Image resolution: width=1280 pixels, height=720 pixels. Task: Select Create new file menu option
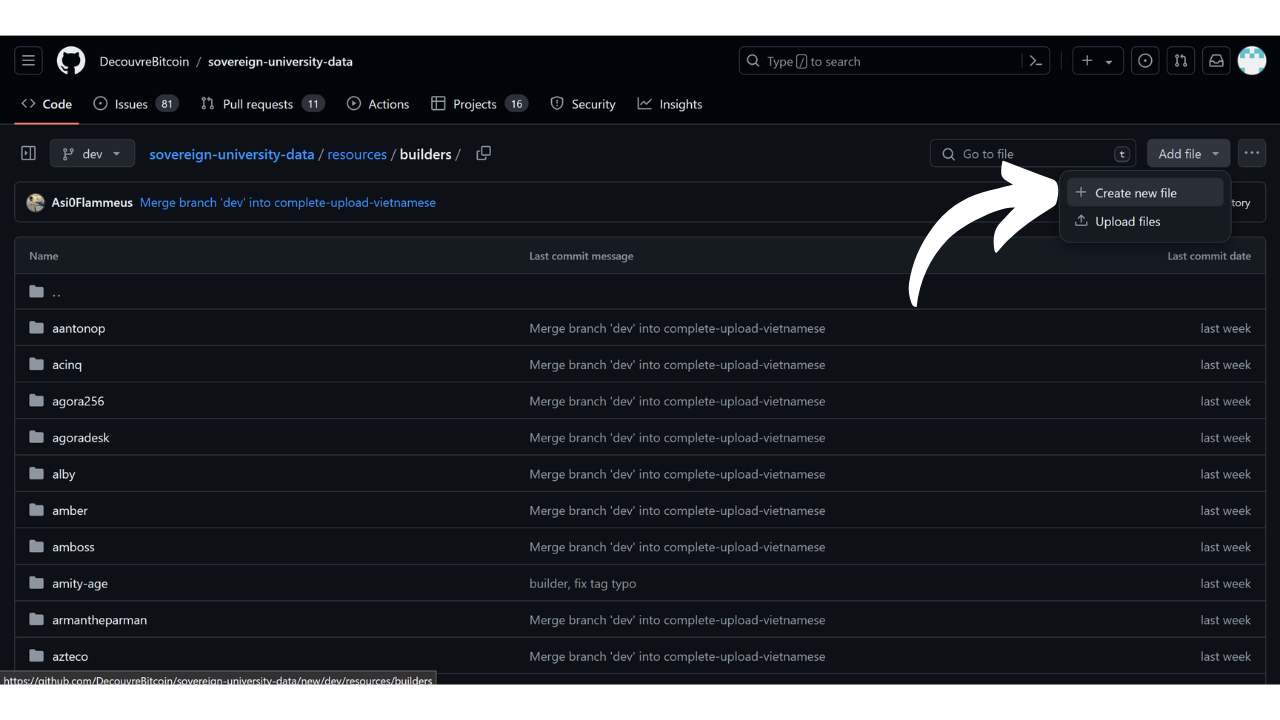[x=1135, y=193]
